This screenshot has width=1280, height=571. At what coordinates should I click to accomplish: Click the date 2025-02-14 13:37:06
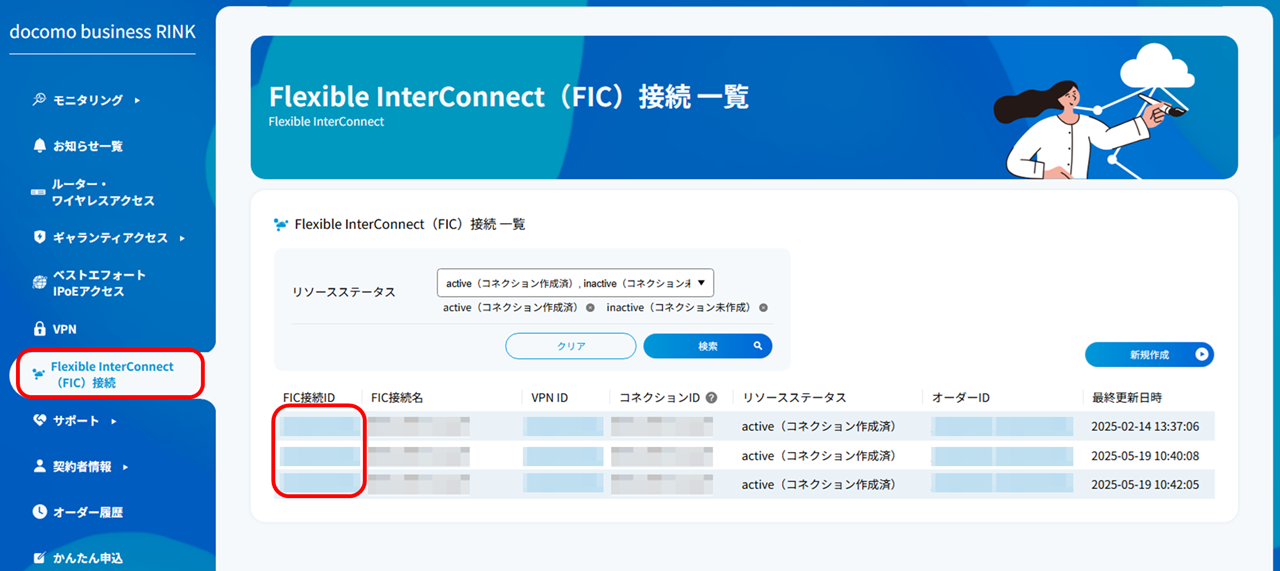pyautogui.click(x=1145, y=427)
